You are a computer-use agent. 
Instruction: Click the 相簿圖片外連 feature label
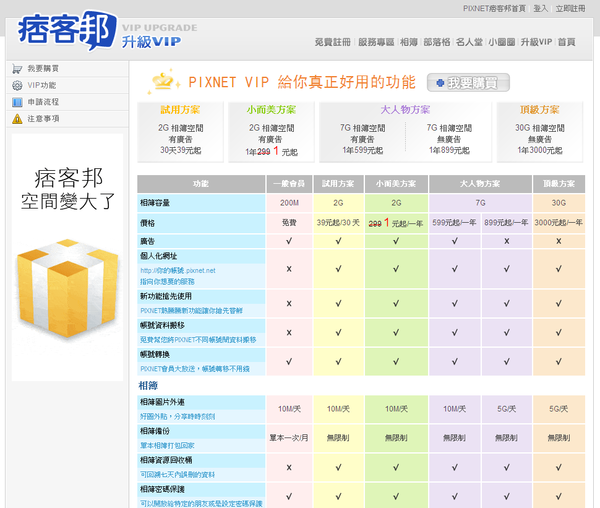pyautogui.click(x=162, y=402)
